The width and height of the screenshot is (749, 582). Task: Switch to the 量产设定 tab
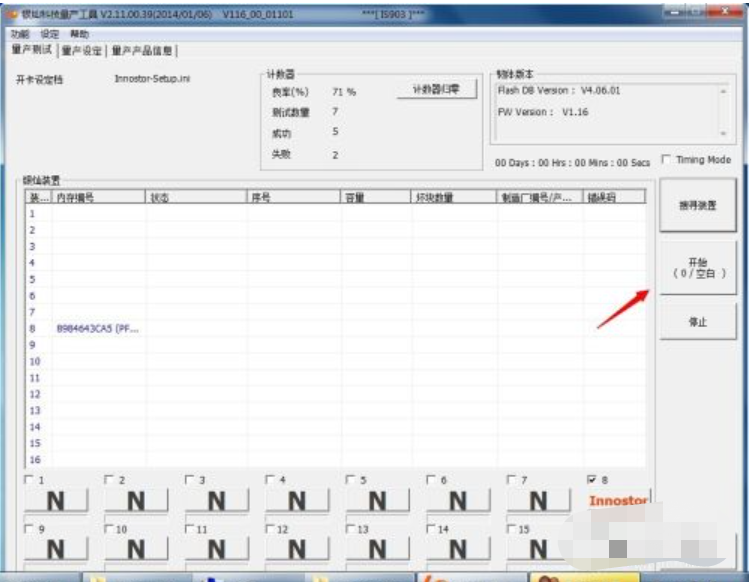point(82,51)
